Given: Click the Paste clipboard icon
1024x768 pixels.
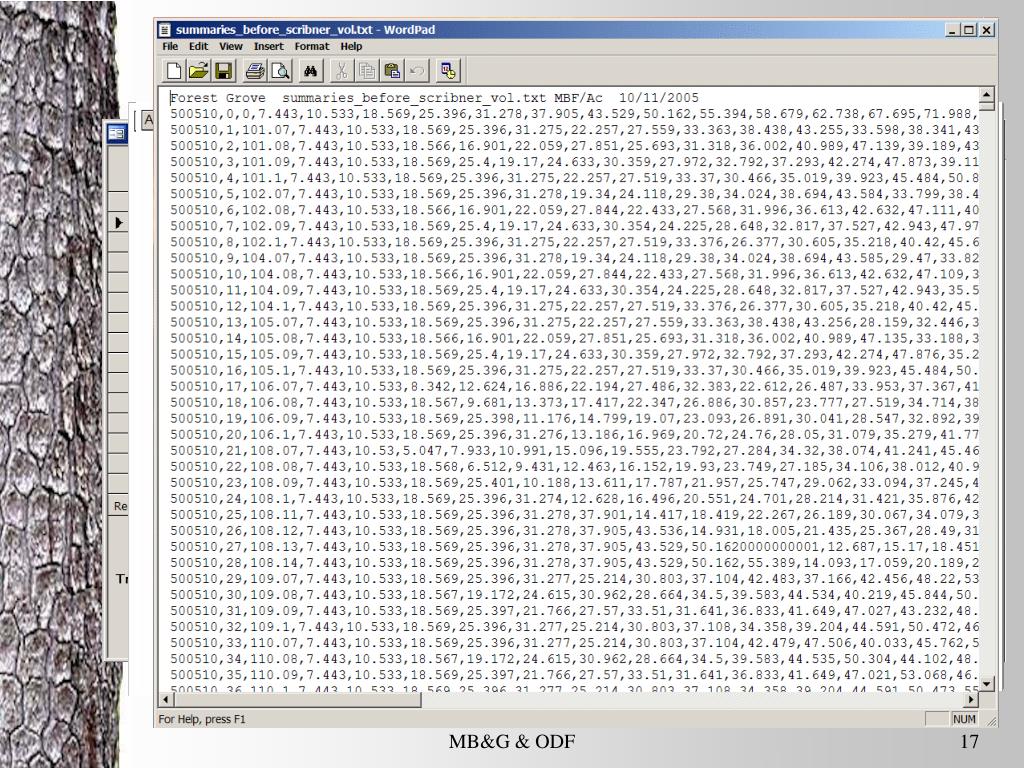Looking at the screenshot, I should [392, 71].
